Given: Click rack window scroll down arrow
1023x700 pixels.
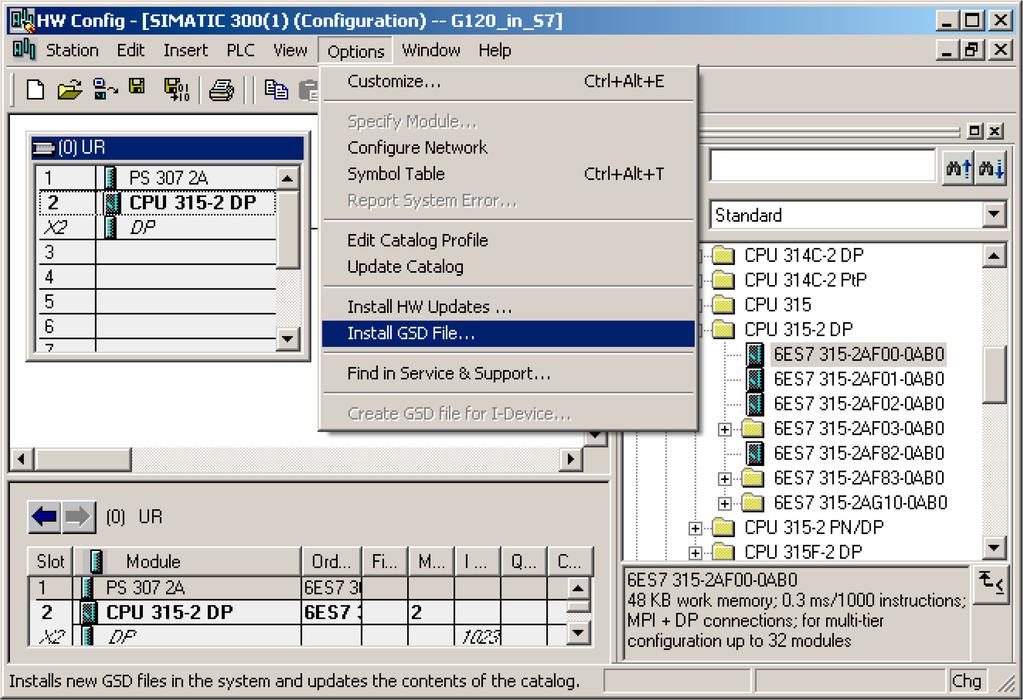Looking at the screenshot, I should (x=288, y=339).
